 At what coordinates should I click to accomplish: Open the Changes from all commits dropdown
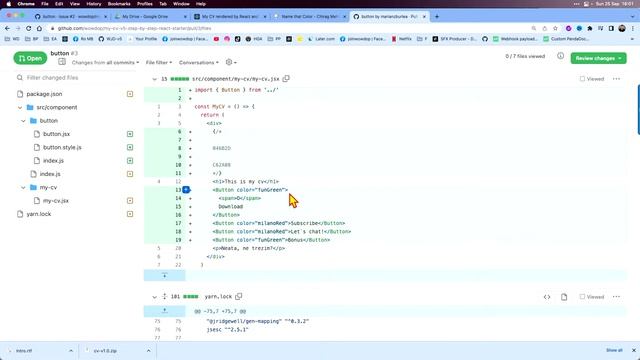[x=105, y=62]
